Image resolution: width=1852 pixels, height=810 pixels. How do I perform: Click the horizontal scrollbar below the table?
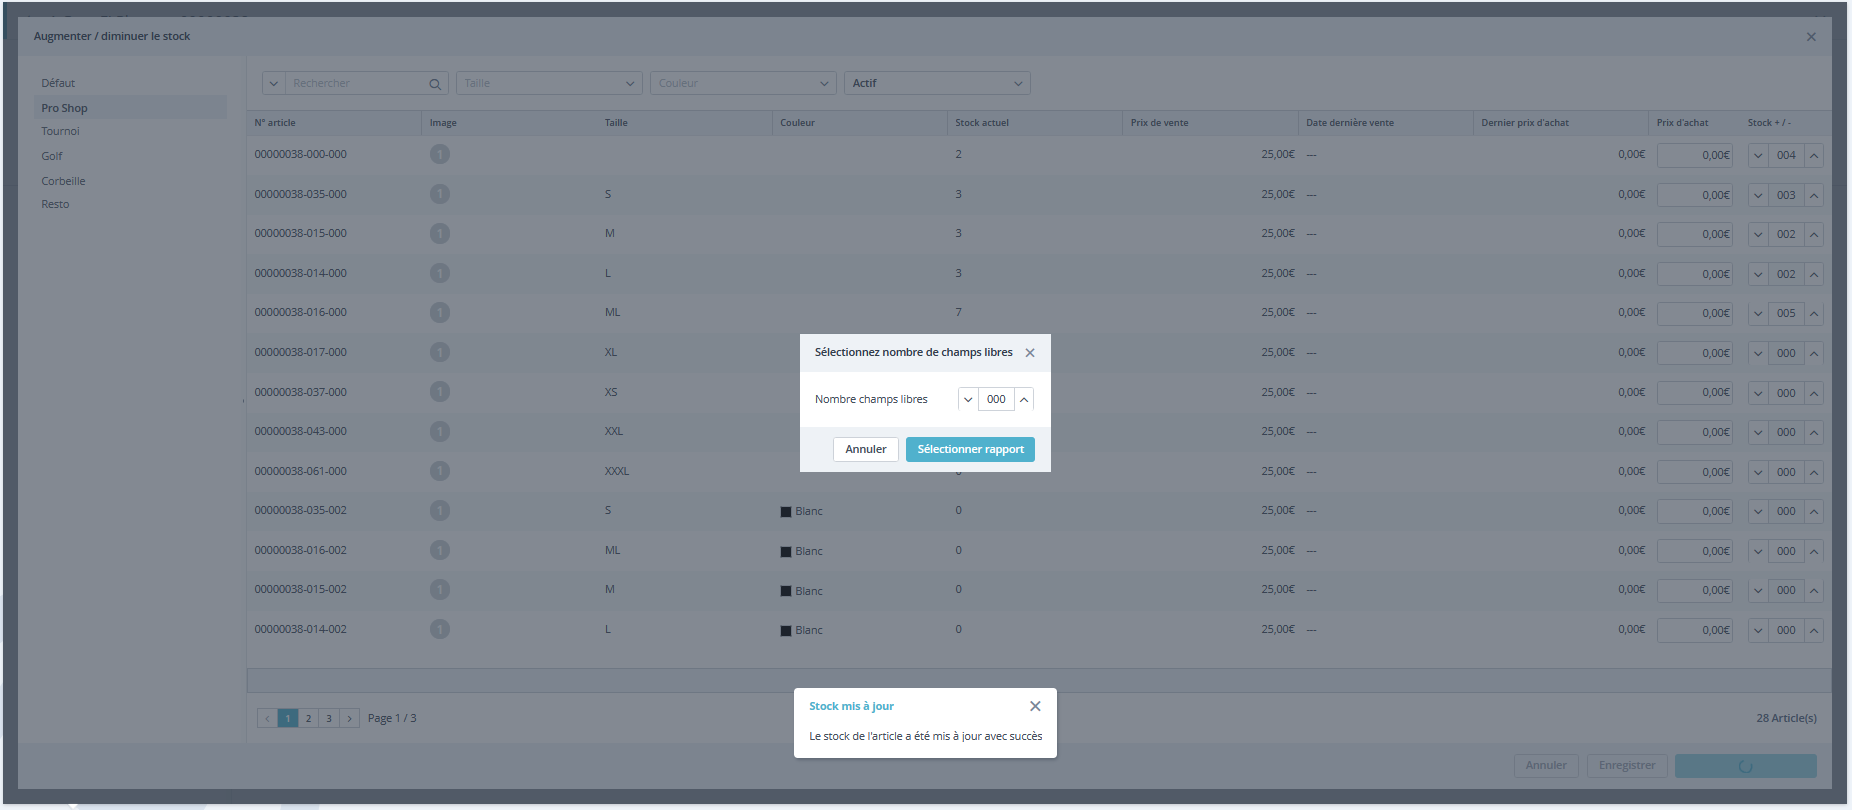coord(1039,680)
